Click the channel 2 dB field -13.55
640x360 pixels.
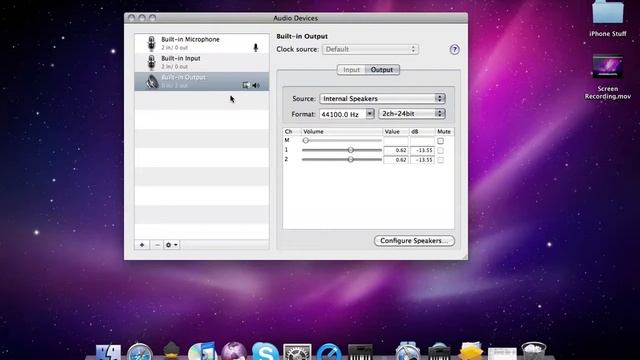pyautogui.click(x=422, y=160)
